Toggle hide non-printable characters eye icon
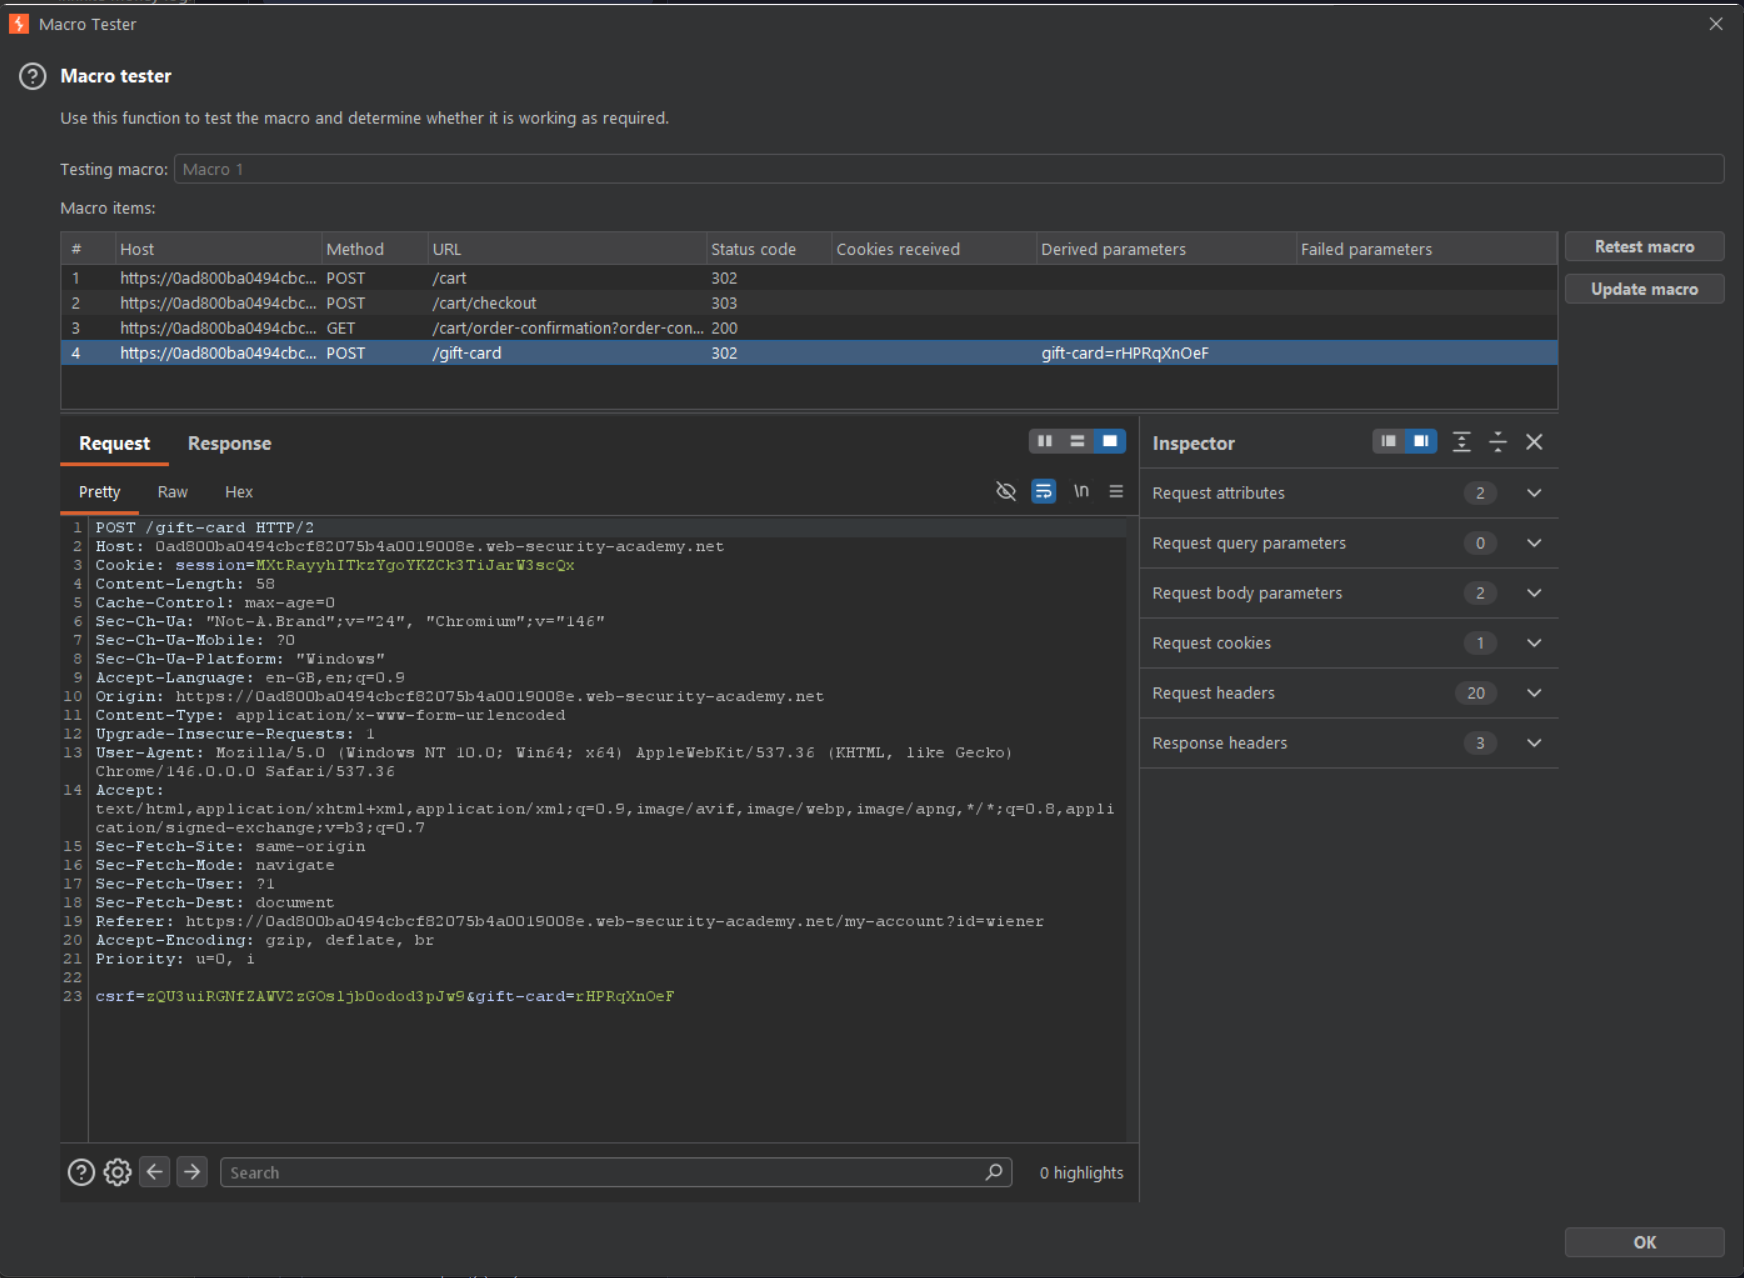 1006,491
